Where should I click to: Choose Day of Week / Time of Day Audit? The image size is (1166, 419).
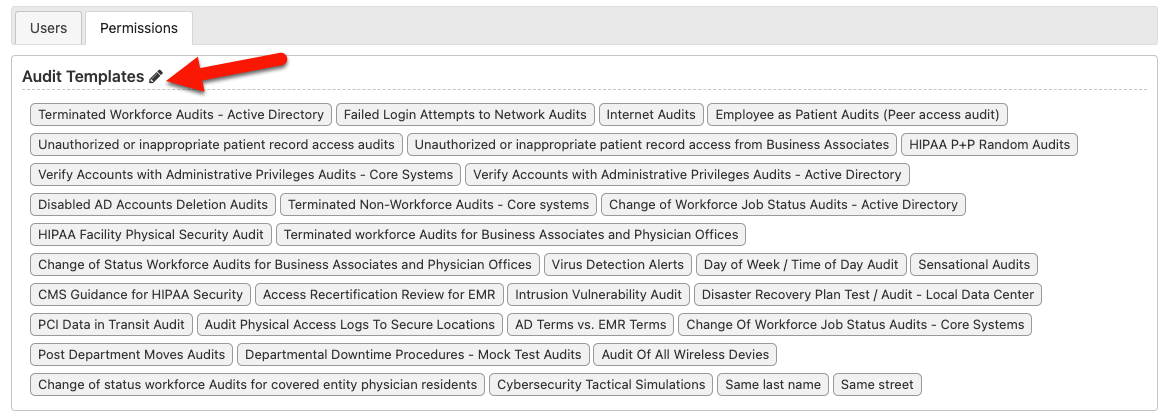click(801, 264)
